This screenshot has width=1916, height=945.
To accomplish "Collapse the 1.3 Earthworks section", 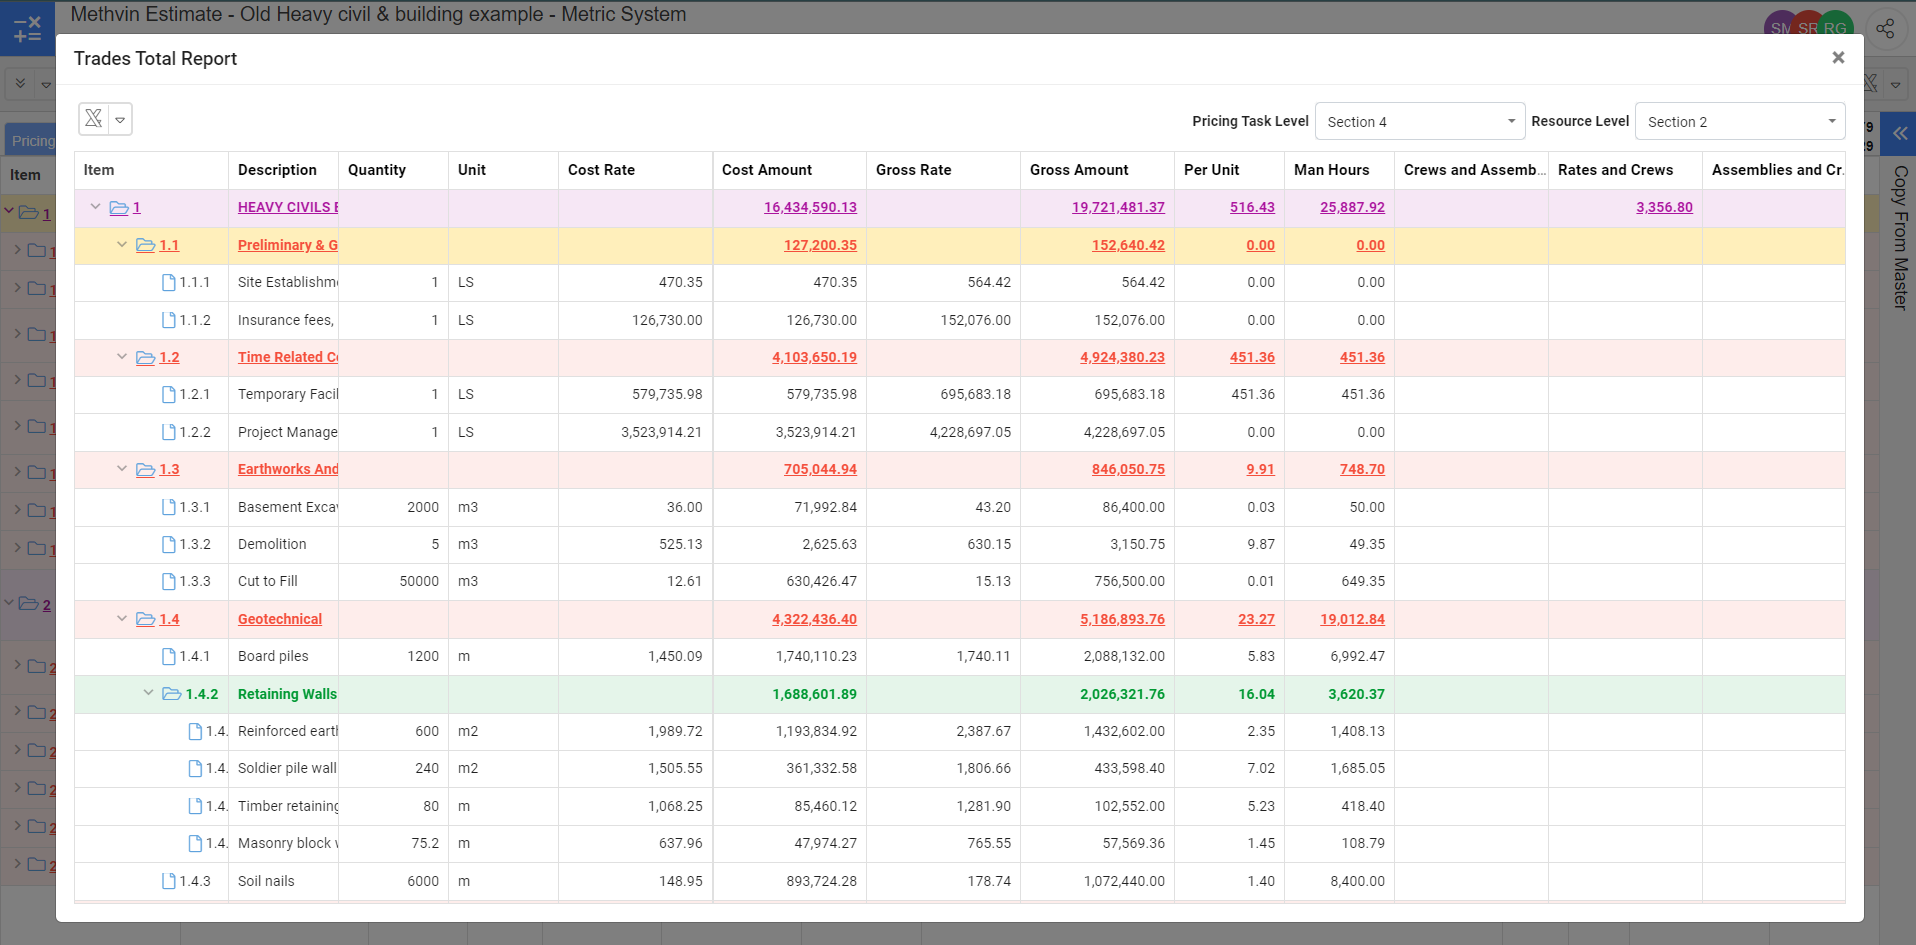I will (x=122, y=469).
